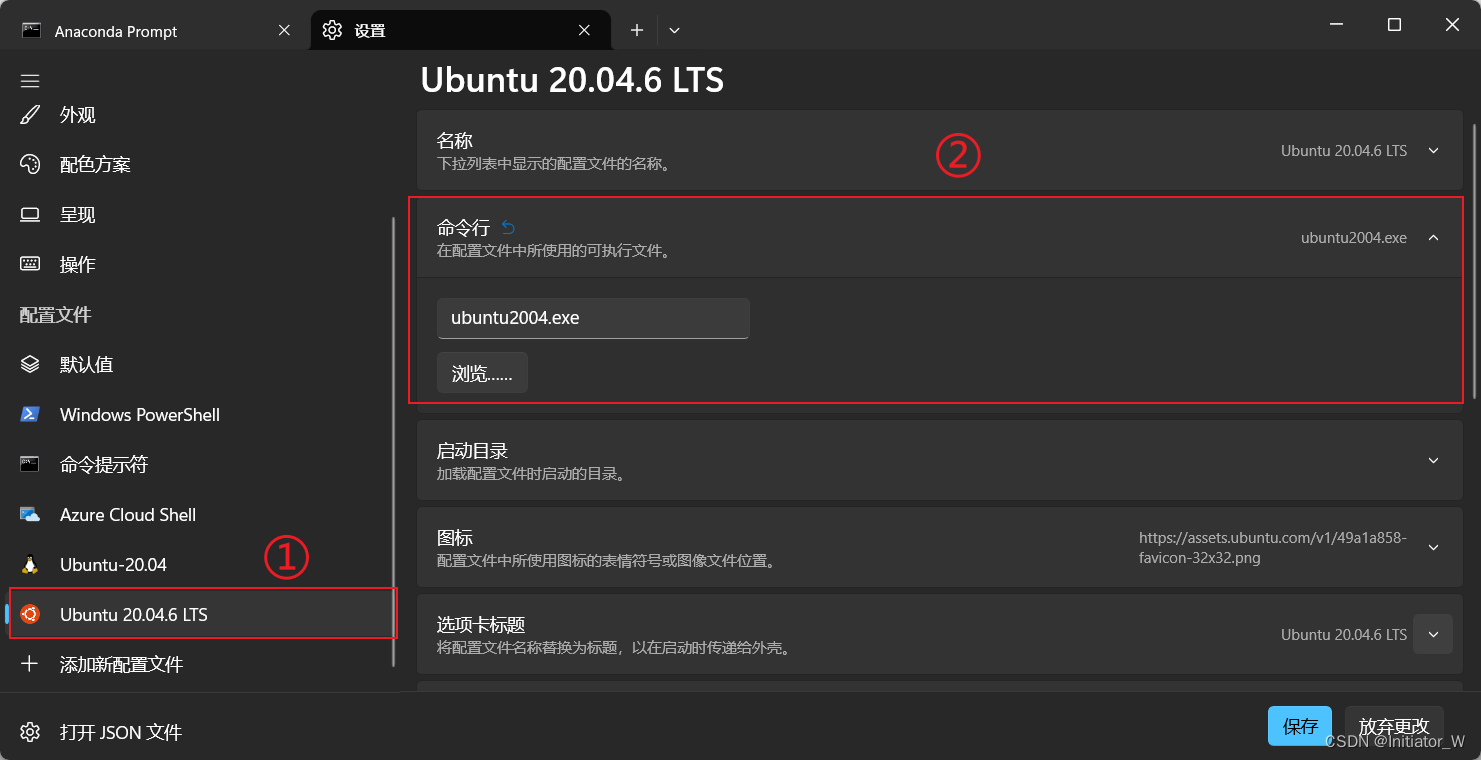
Task: Open a new terminal tab with plus icon
Action: [636, 30]
